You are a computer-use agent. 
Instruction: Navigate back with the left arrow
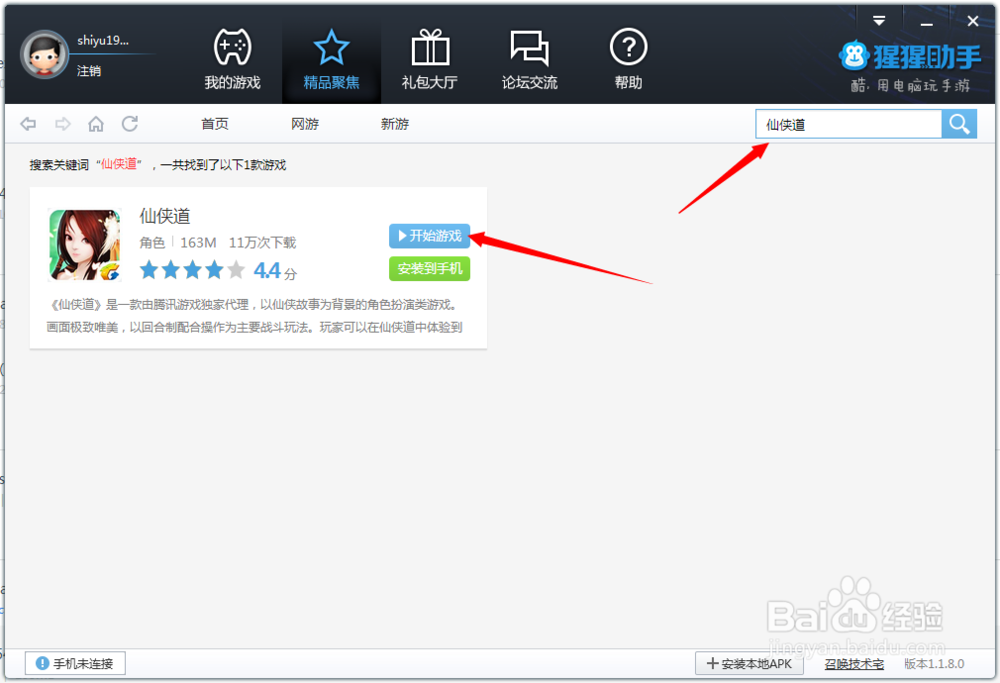point(28,124)
